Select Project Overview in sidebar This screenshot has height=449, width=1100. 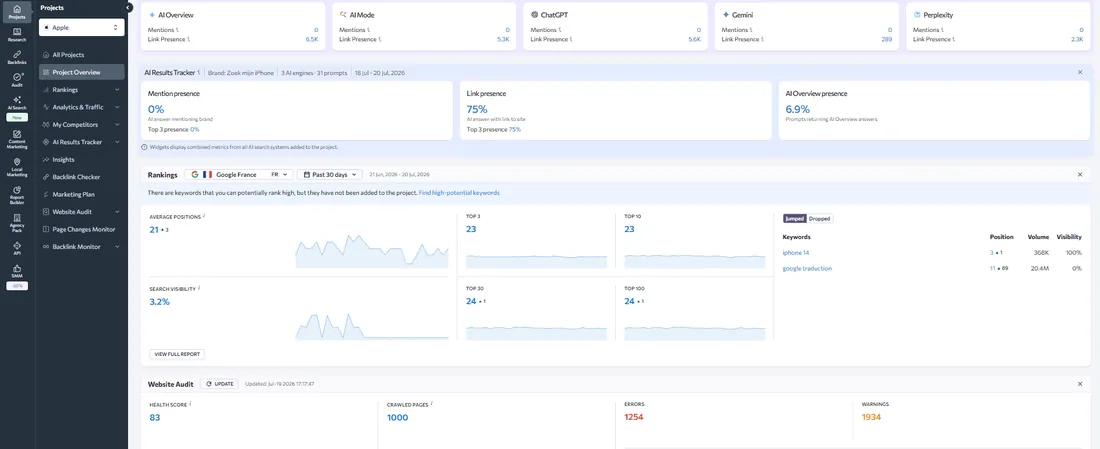(x=81, y=72)
